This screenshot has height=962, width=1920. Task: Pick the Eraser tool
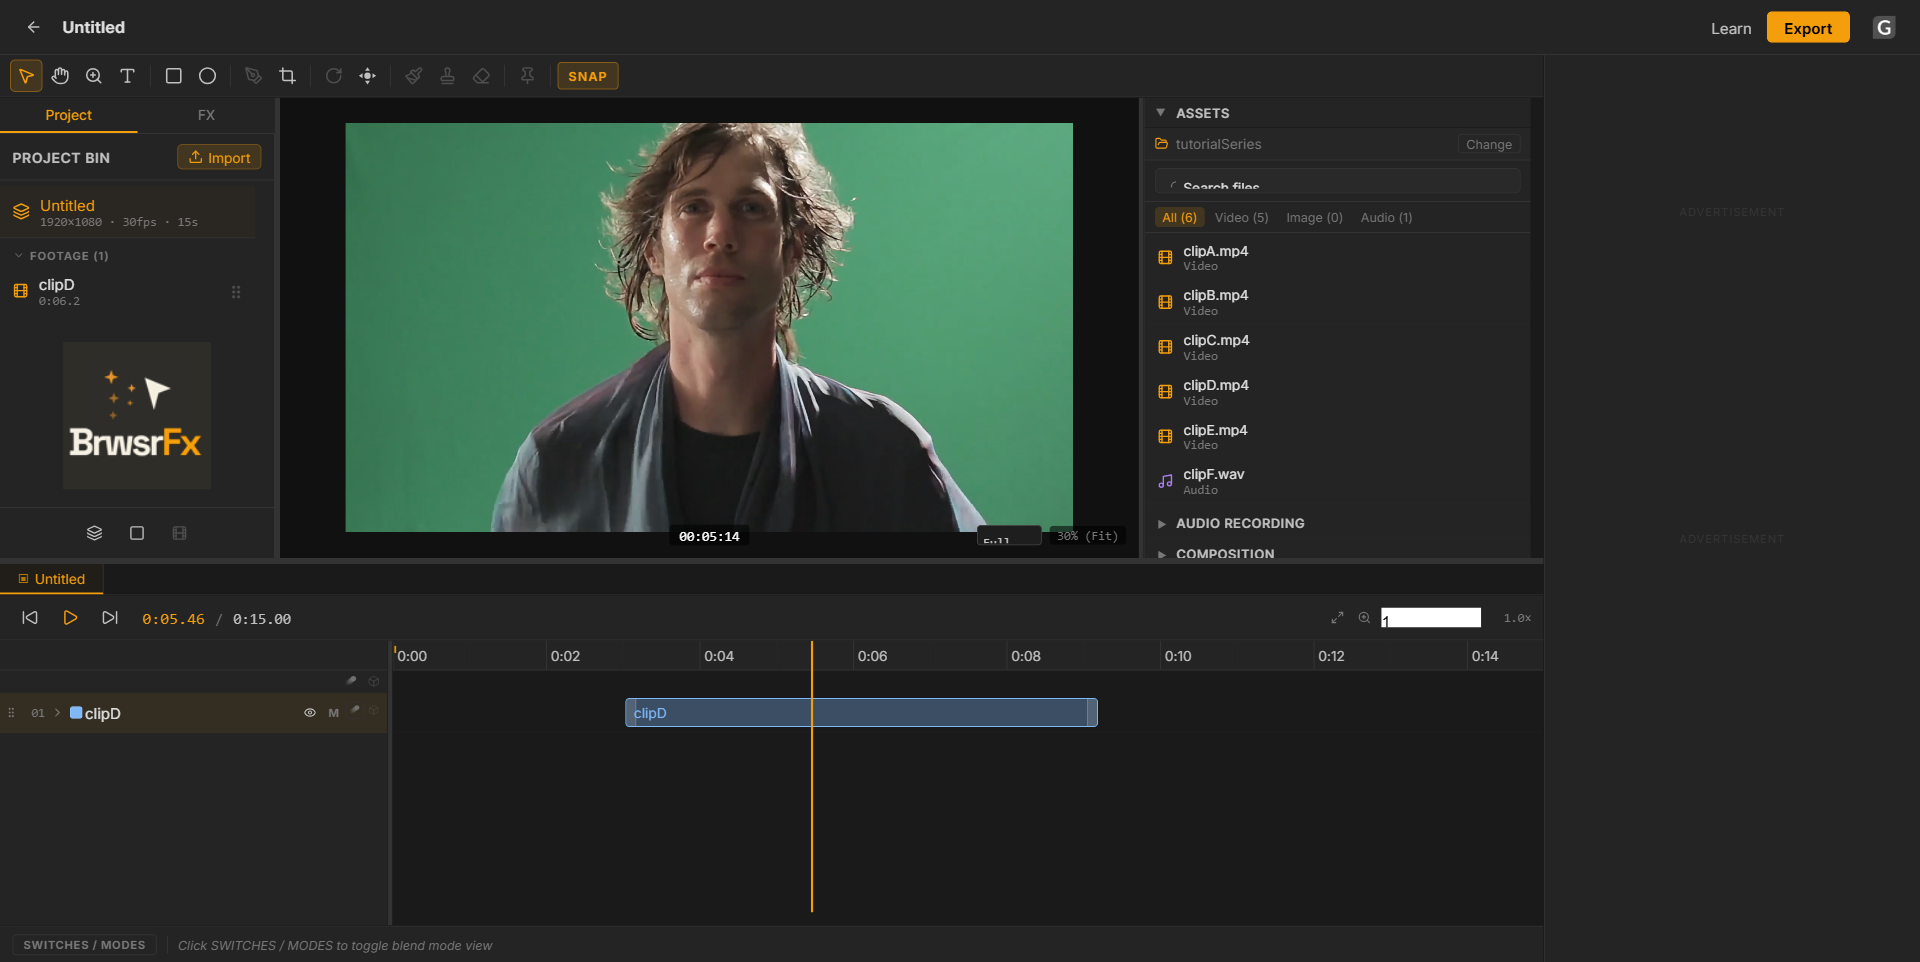(x=481, y=76)
